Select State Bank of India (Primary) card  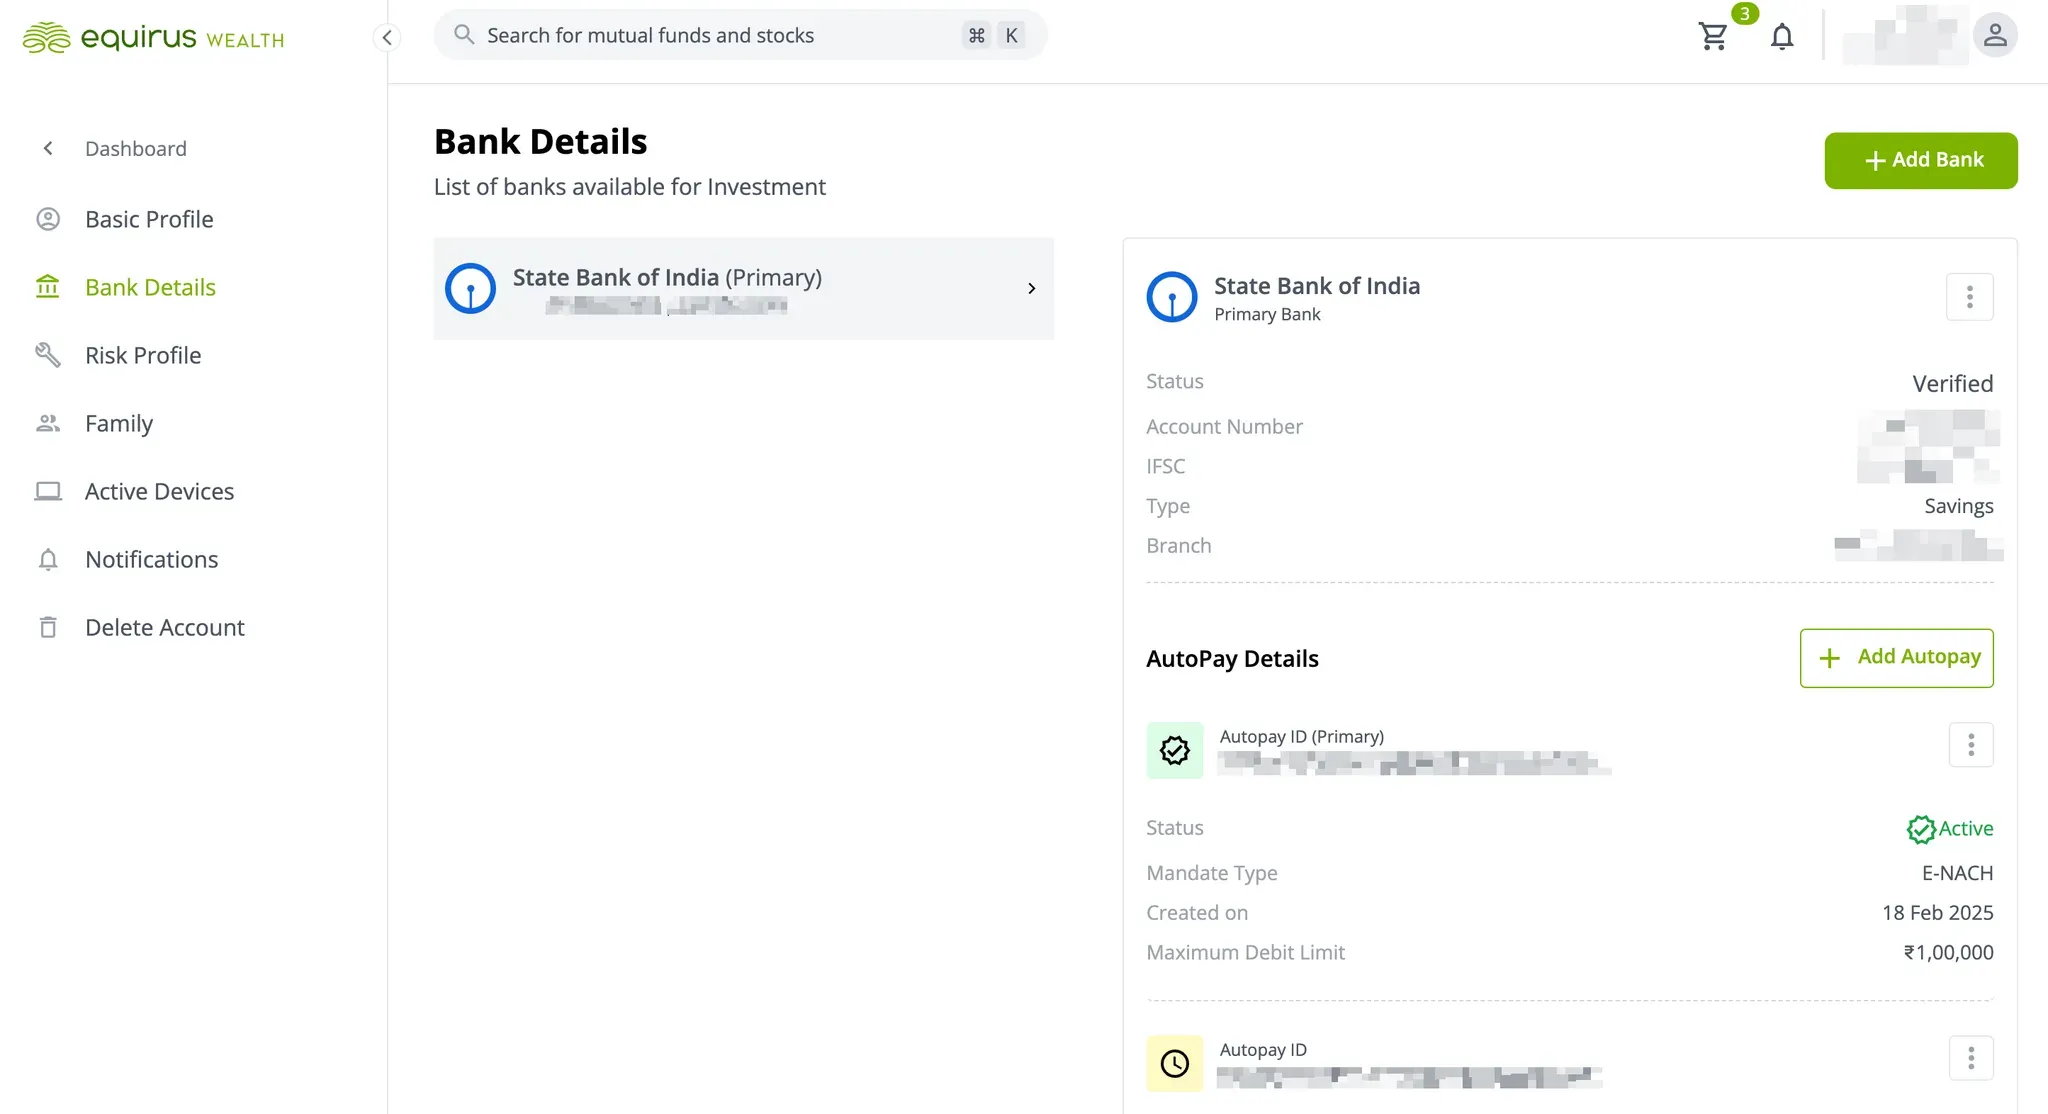pyautogui.click(x=743, y=288)
